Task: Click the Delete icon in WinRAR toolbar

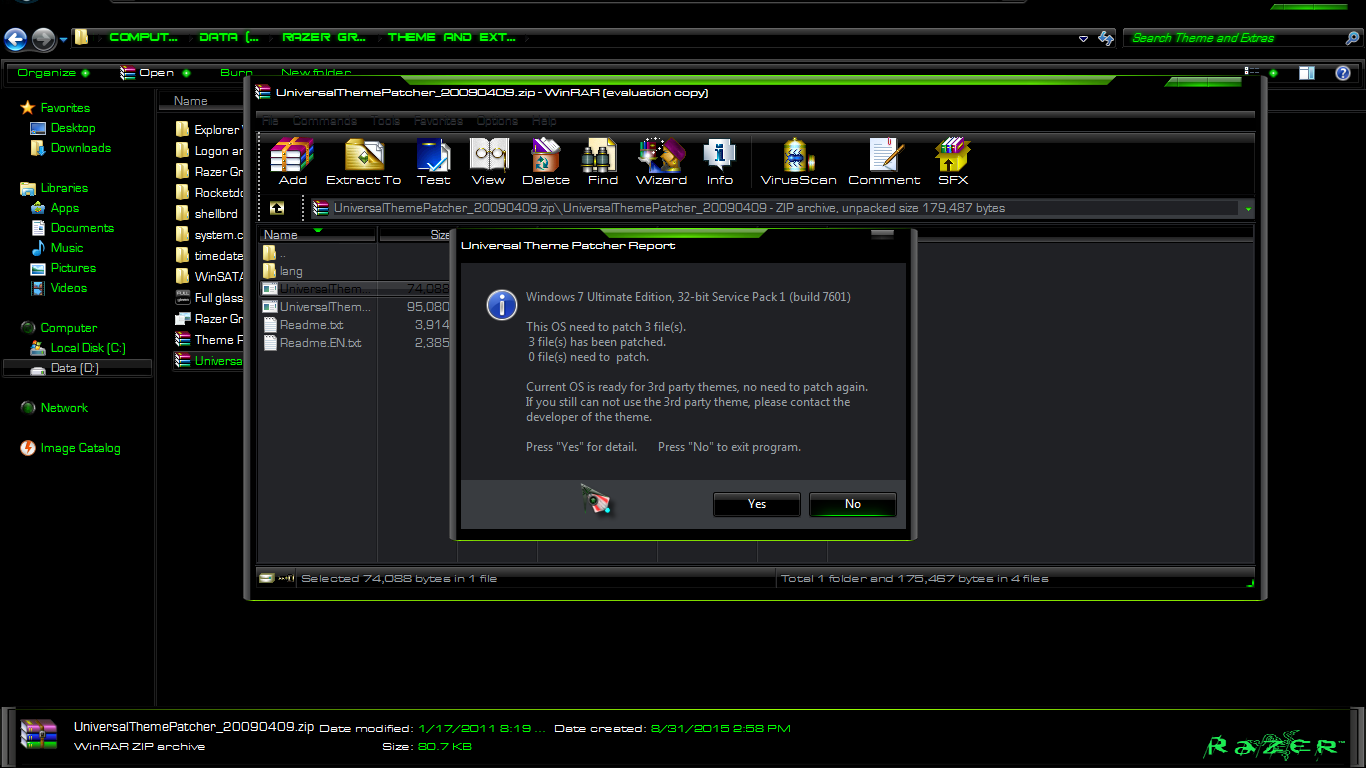Action: pos(546,161)
